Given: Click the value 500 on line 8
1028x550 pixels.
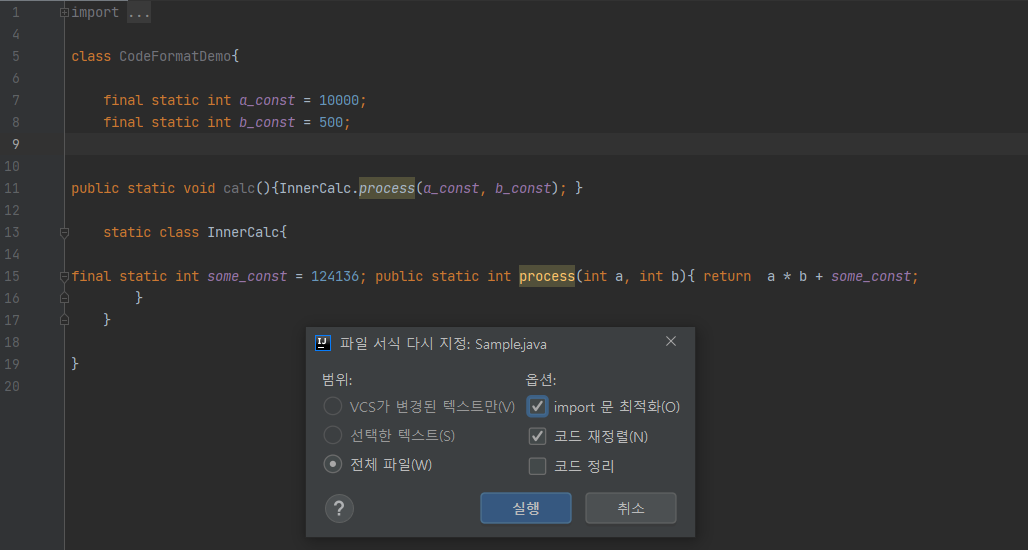Looking at the screenshot, I should (331, 122).
